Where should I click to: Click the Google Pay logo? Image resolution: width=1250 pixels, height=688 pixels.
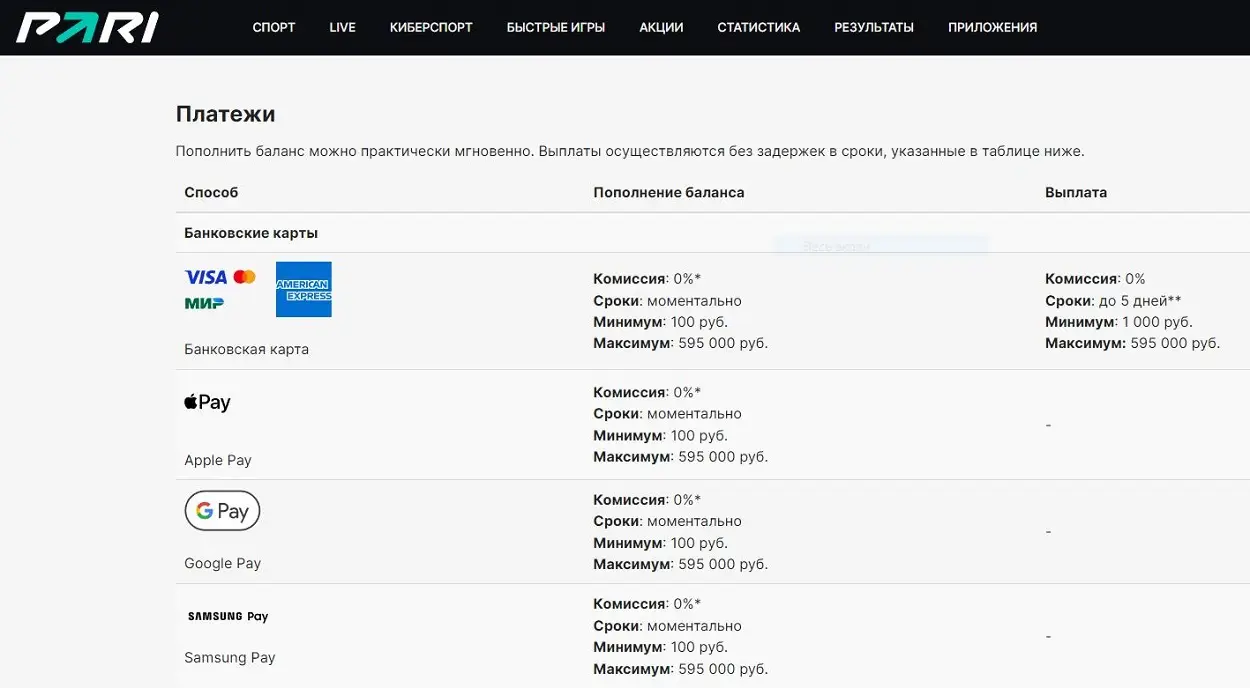(x=222, y=511)
